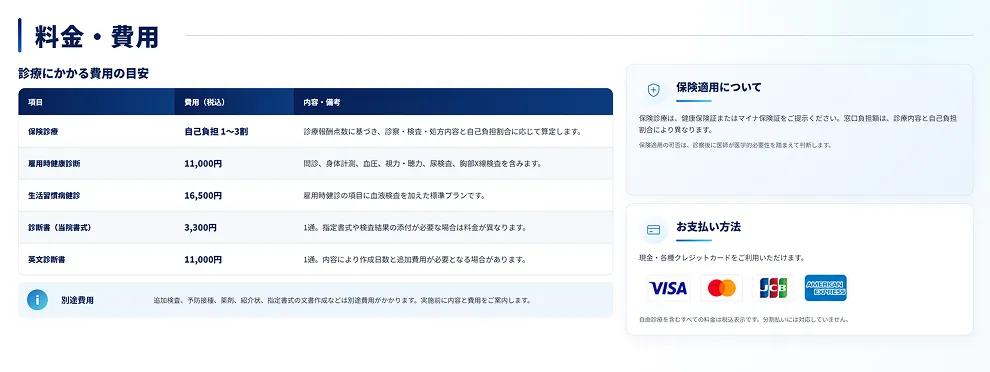Click the 自己負担 1〜3割 fee cell
This screenshot has height=372, width=990.
coord(217,131)
